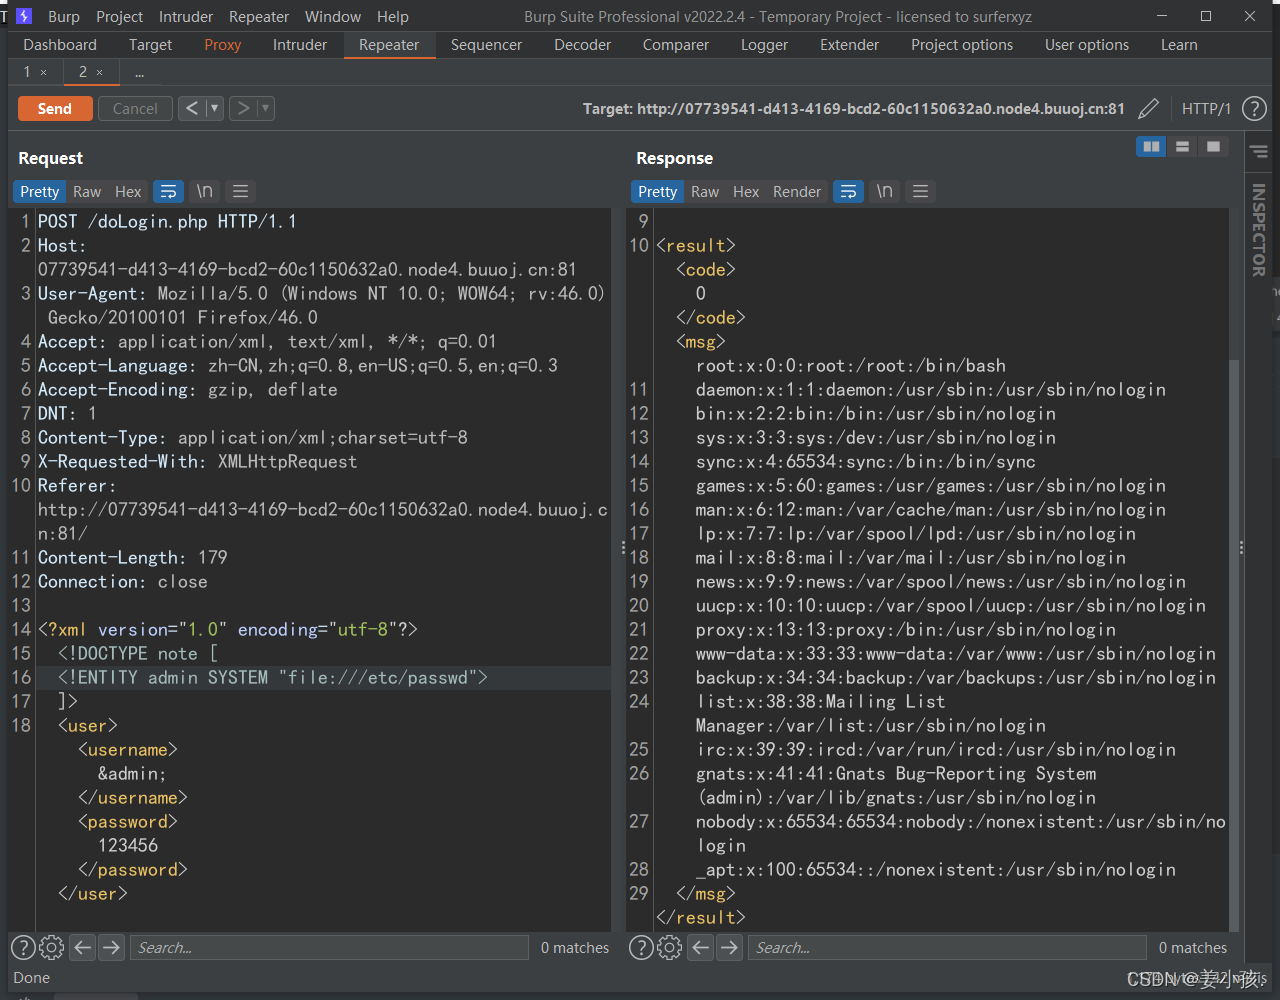Open the Intruder tool tab
This screenshot has width=1280, height=1000.
coord(300,45)
